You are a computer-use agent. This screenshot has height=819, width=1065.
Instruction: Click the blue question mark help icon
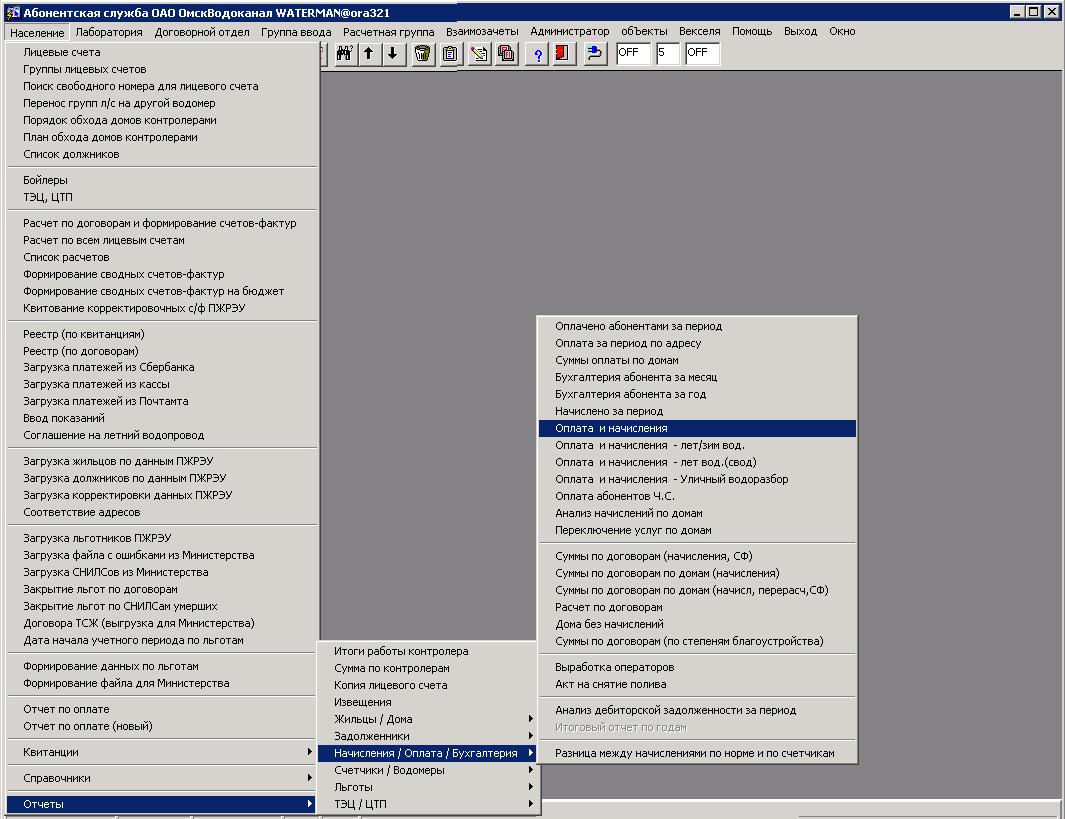pos(538,54)
